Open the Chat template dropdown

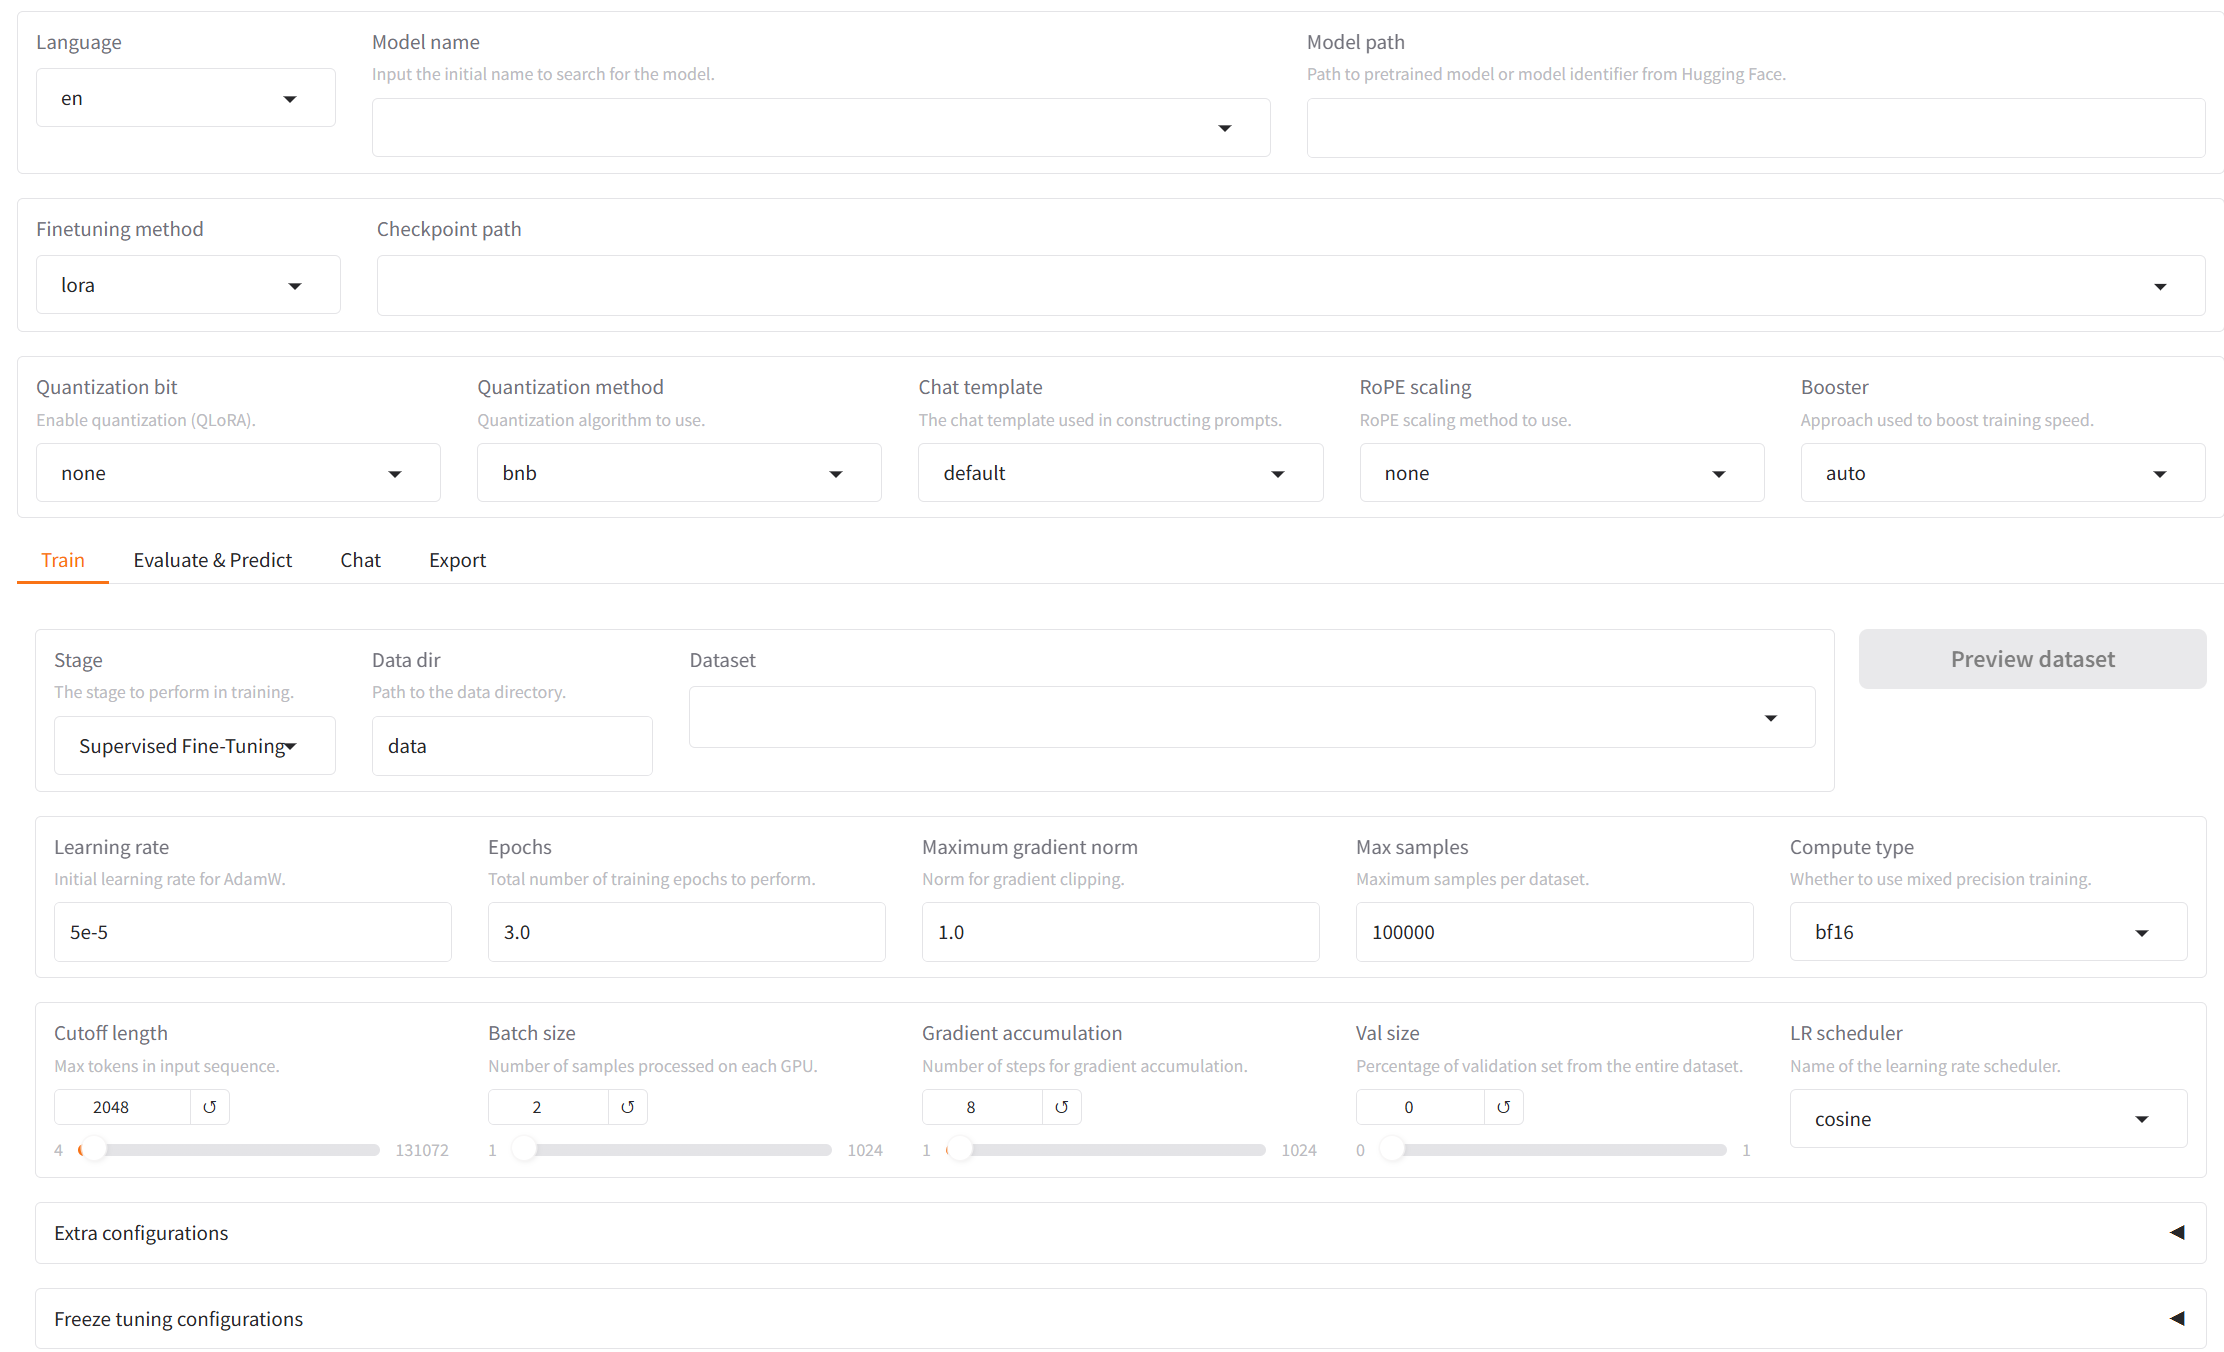click(1120, 473)
